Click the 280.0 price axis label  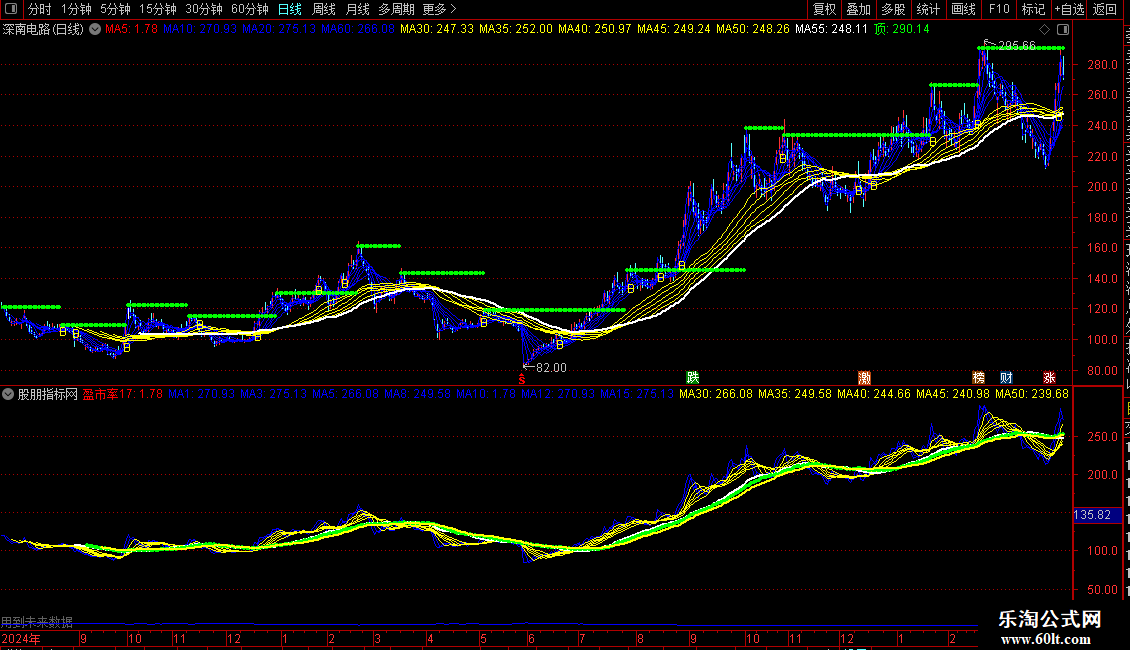[x=1103, y=64]
